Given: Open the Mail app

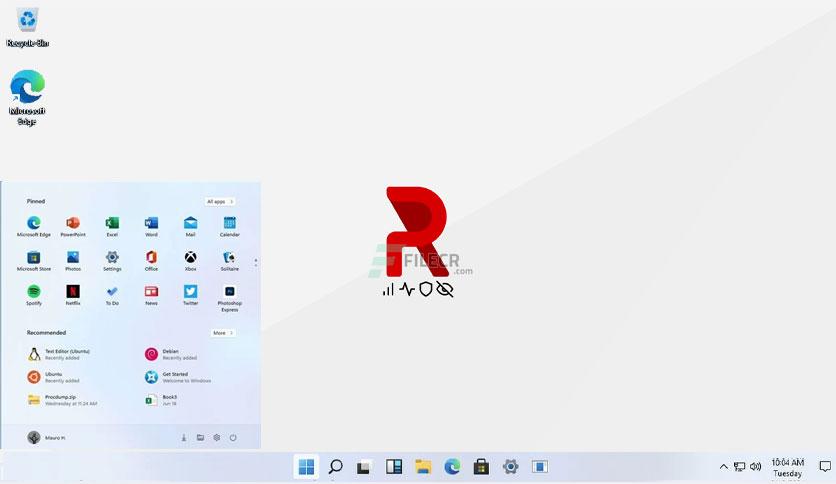Looking at the screenshot, I should 190,226.
